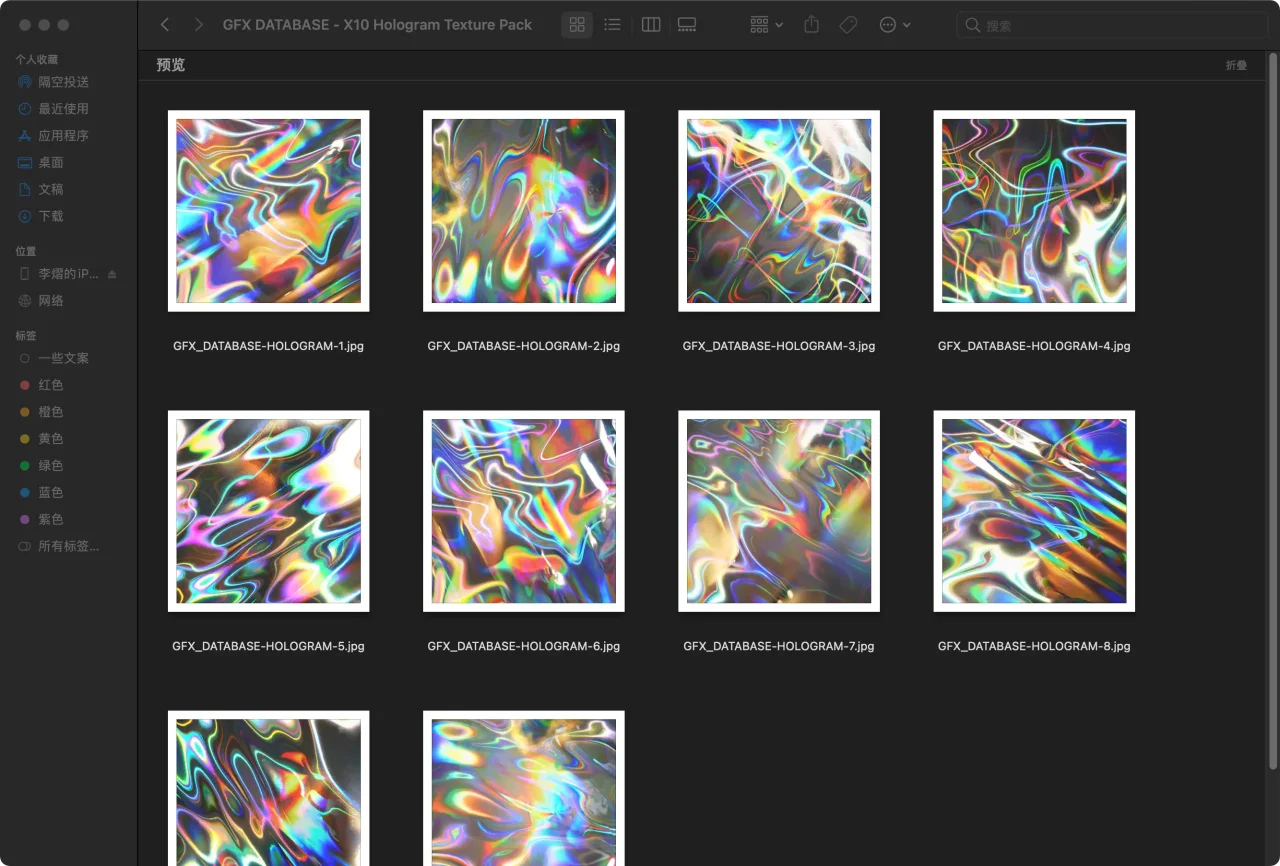Select the GFX_DATABASE-HOLOGRAM-3.jpg thumbnail
The width and height of the screenshot is (1280, 866).
[x=778, y=211]
